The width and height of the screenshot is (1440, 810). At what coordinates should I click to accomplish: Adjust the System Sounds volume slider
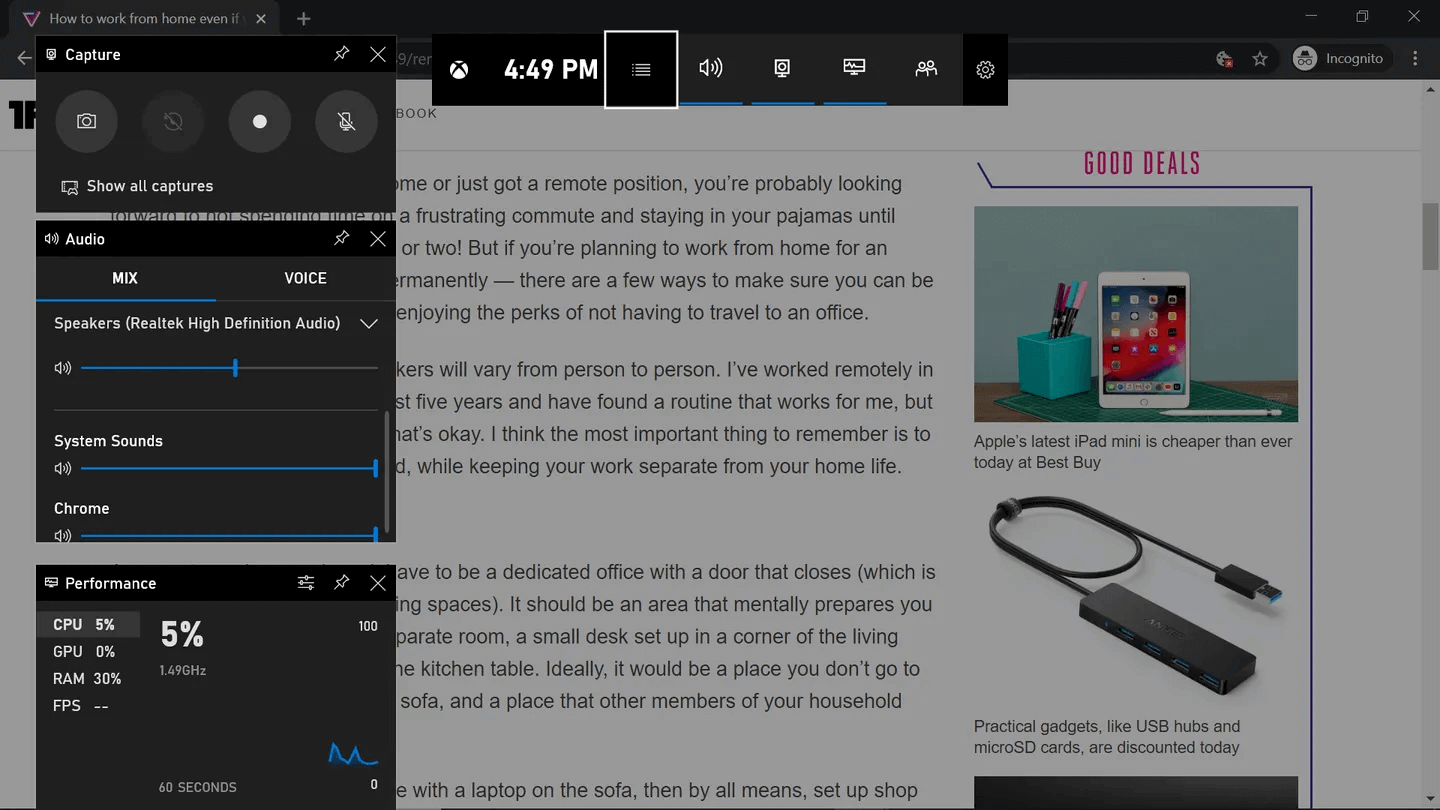coord(229,468)
